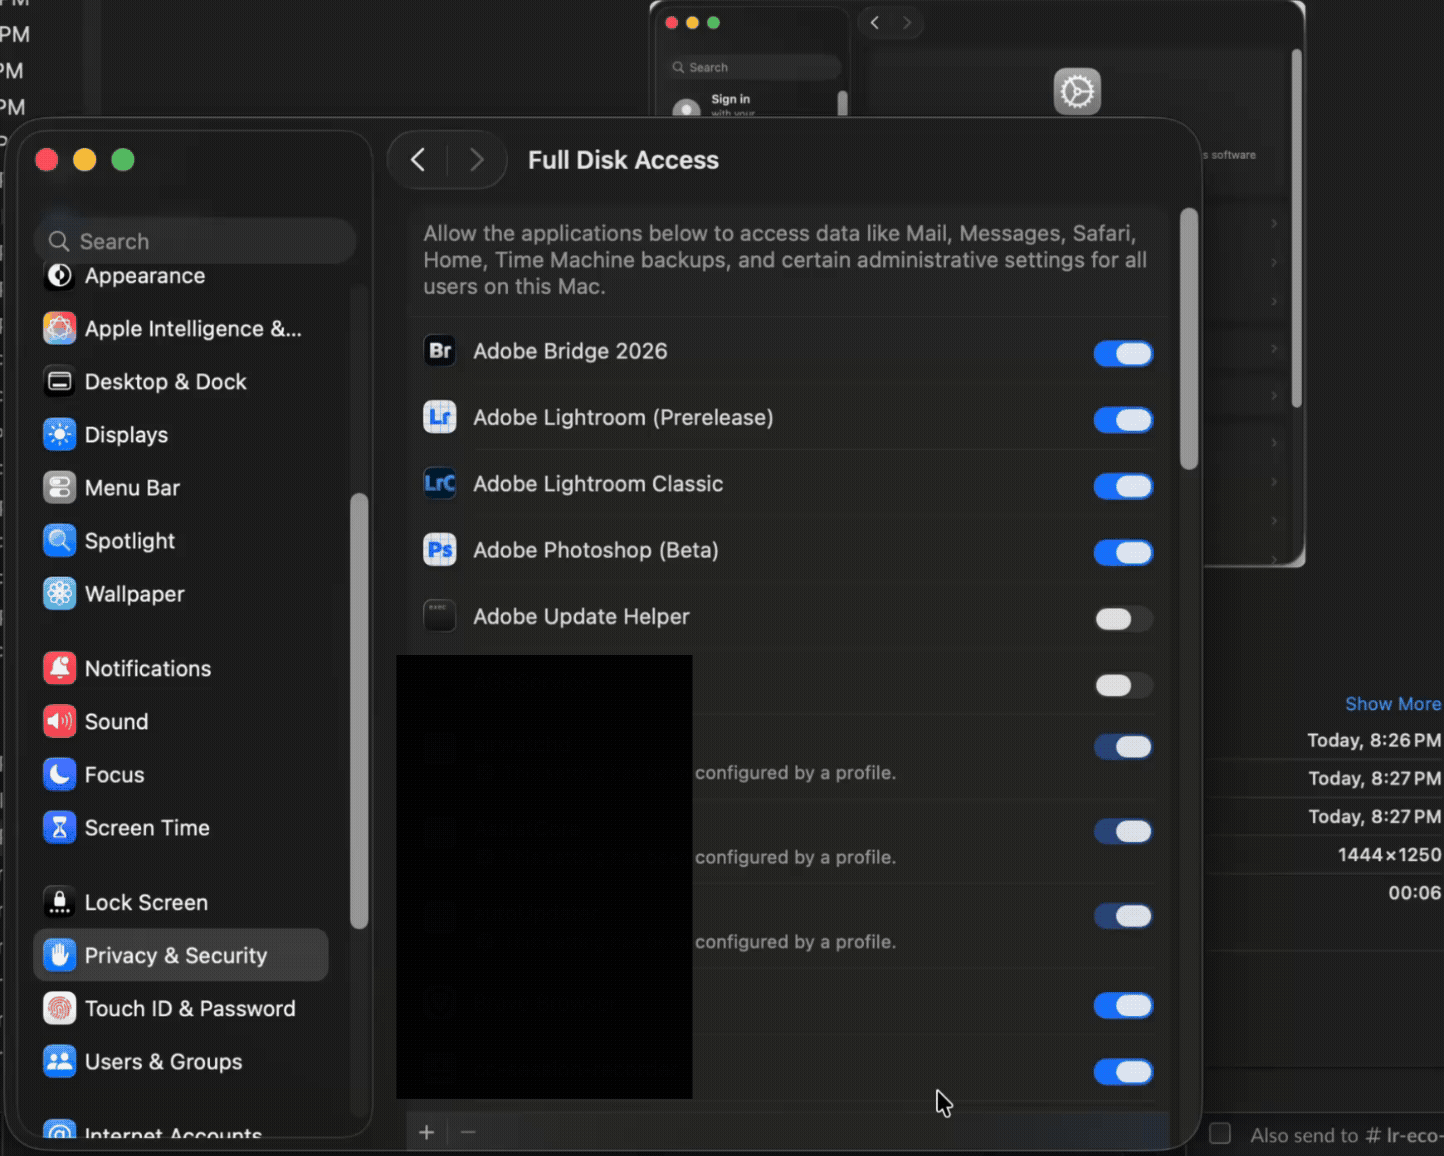Viewport: 1444px width, 1156px height.
Task: Open Appearance settings via its sidebar icon
Action: coord(59,276)
